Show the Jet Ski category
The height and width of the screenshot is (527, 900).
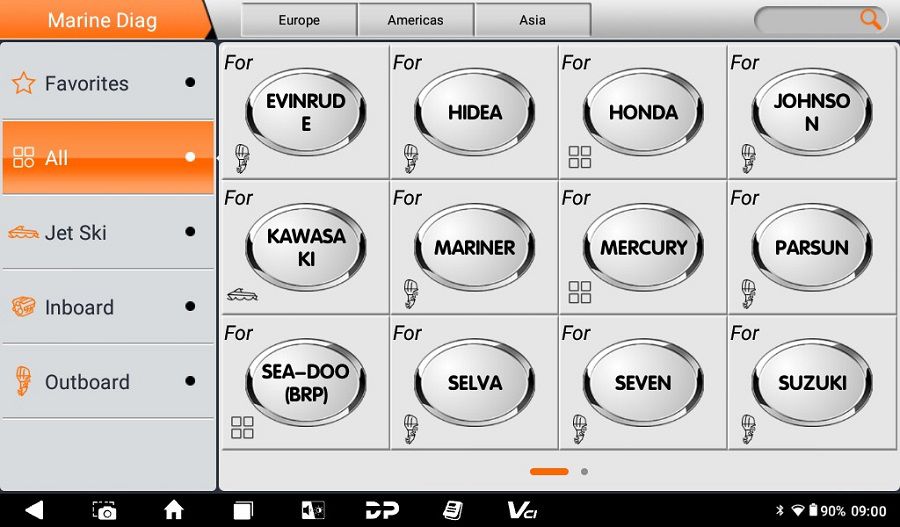coord(107,232)
